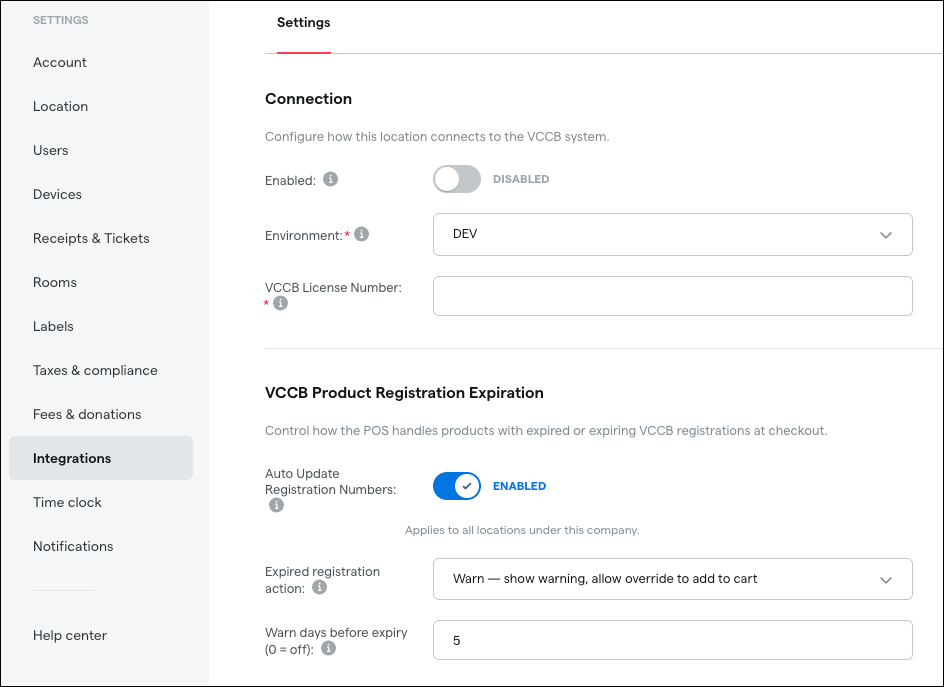
Task: Click 'Applies to all locations under this company.' text
Action: click(522, 530)
